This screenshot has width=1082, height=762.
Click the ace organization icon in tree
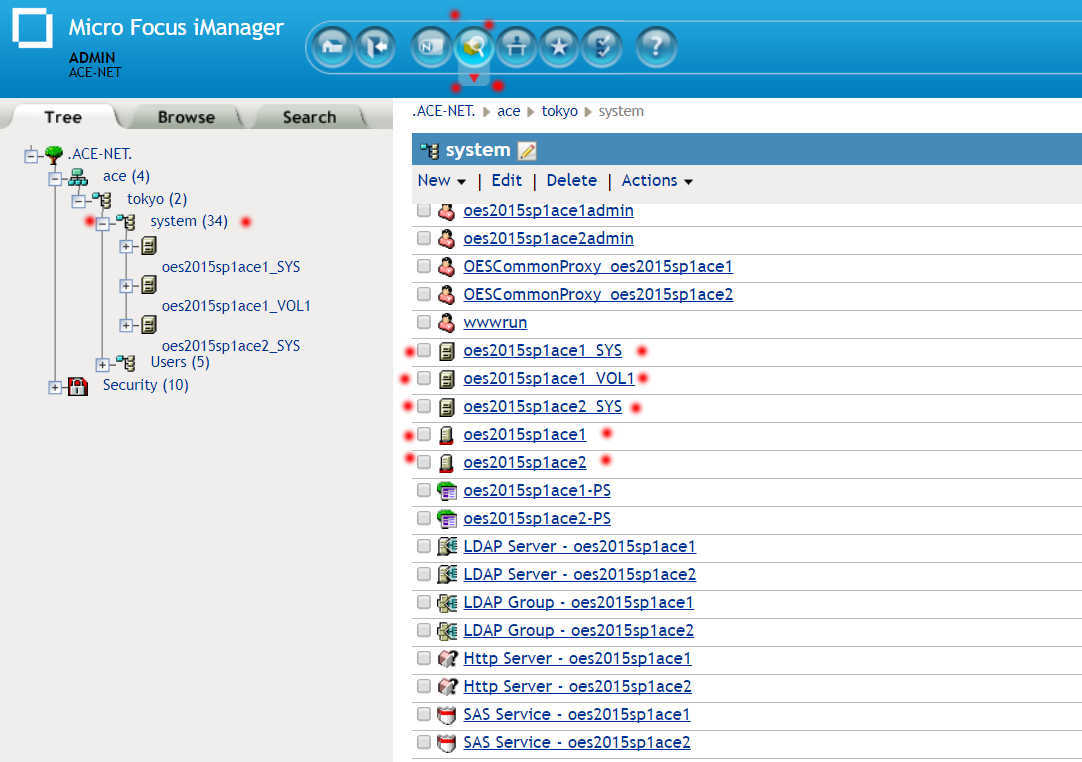pos(78,177)
